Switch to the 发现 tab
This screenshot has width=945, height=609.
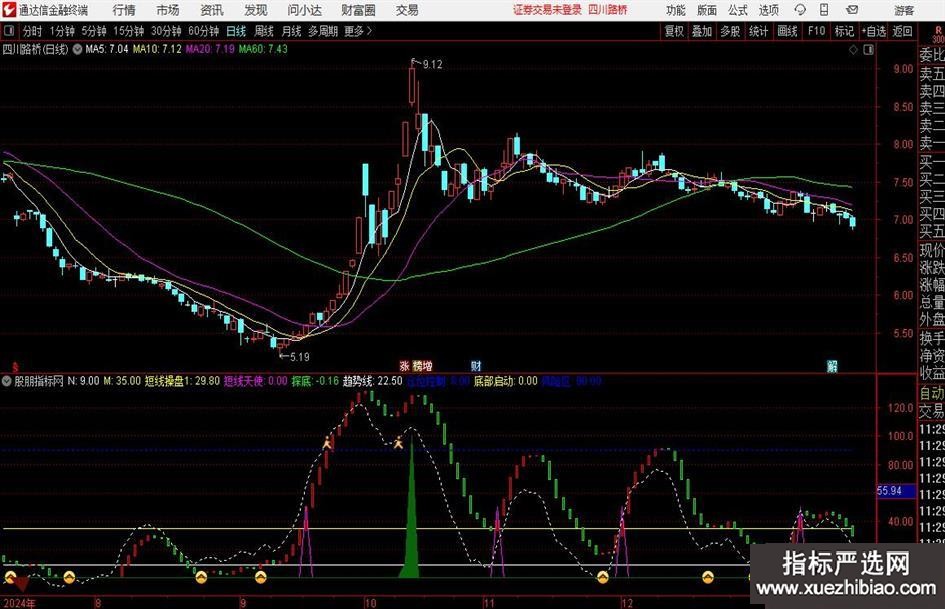tap(256, 10)
